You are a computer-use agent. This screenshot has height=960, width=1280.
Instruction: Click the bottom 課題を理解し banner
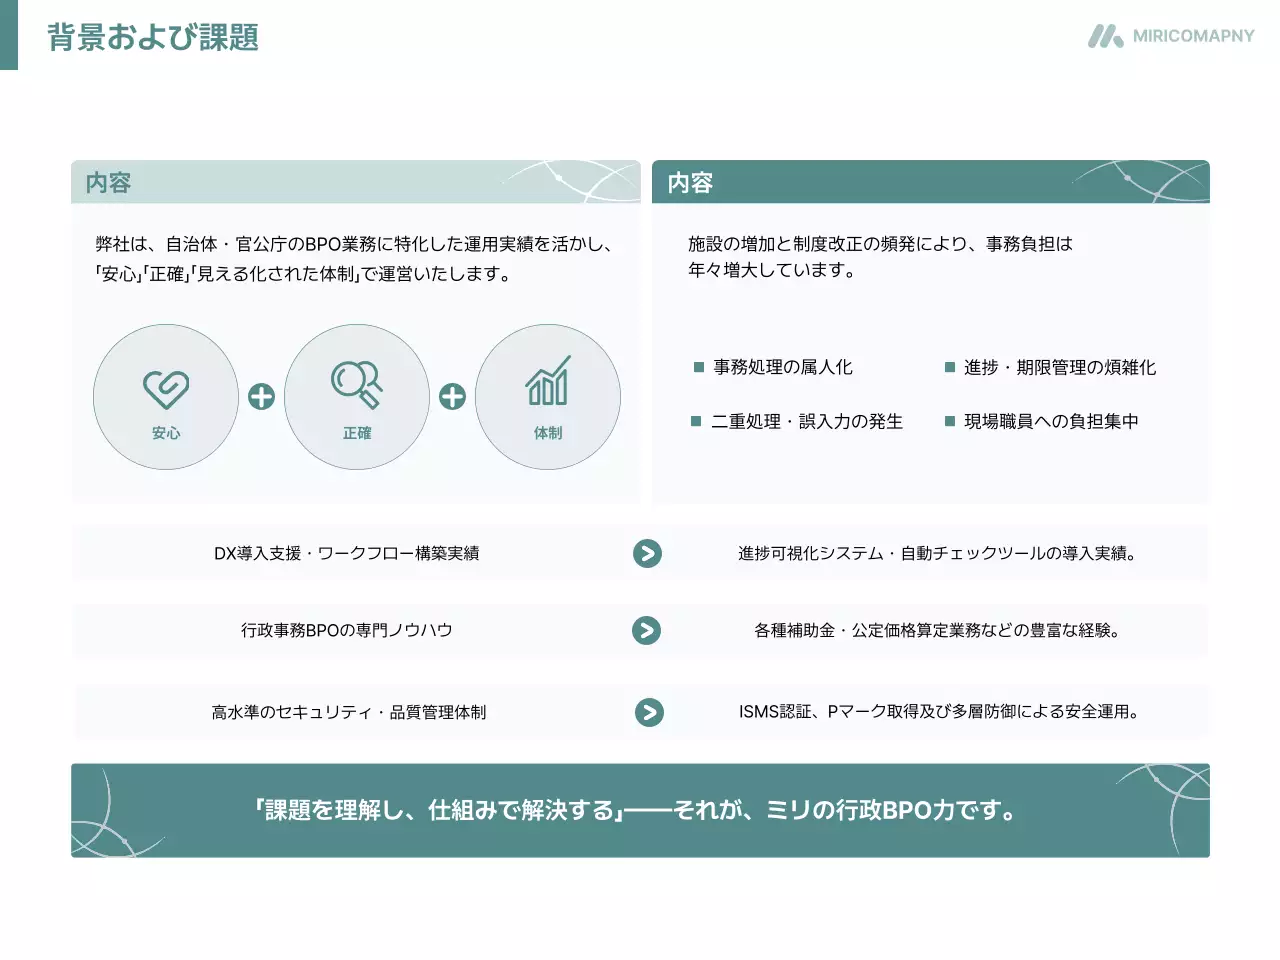pos(640,811)
